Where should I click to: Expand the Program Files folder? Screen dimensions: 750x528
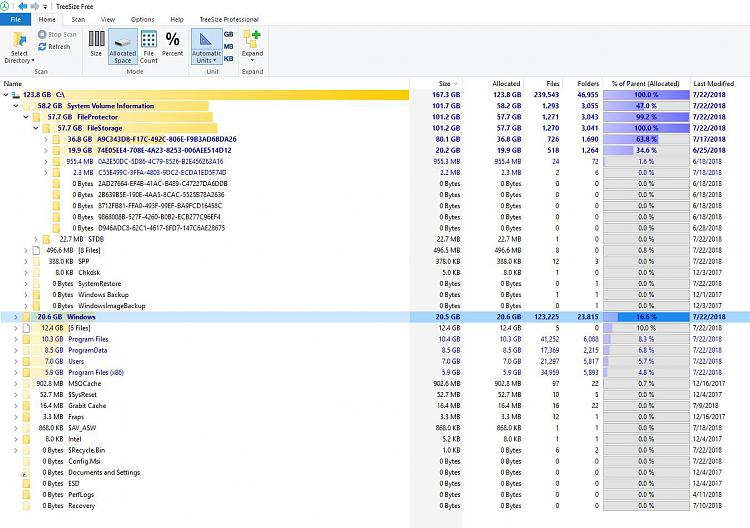(16, 339)
